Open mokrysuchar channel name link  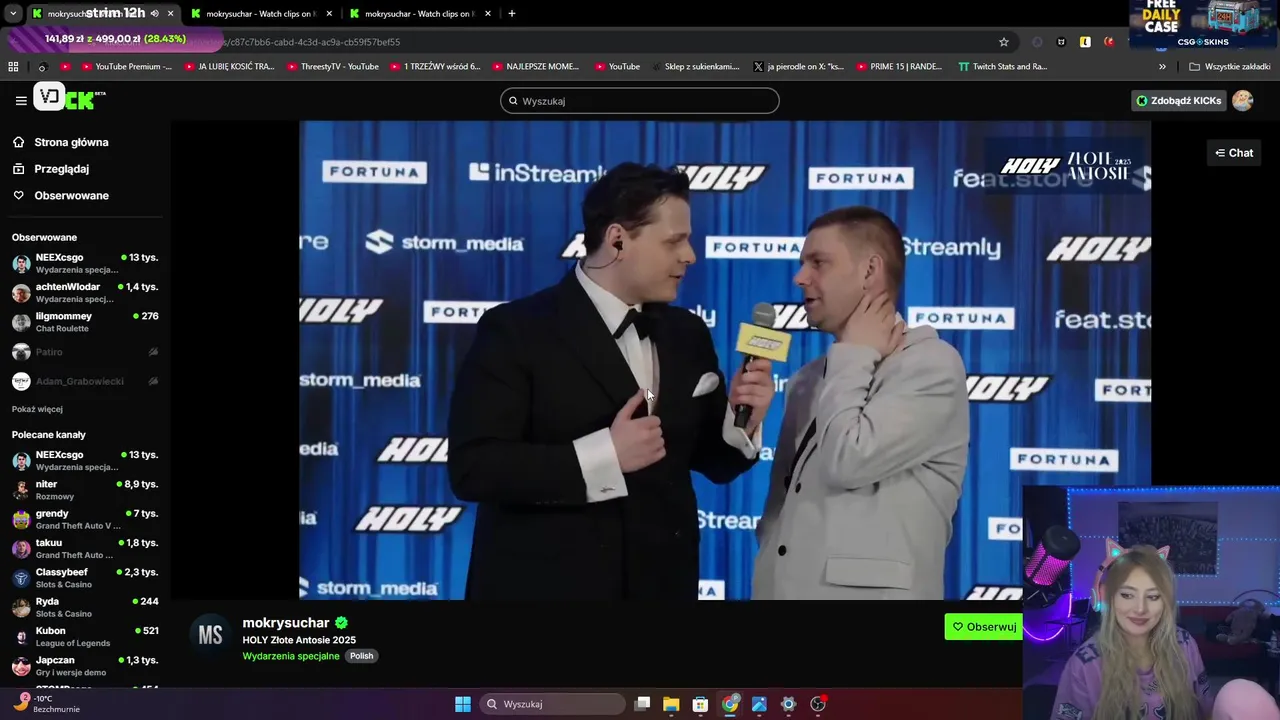click(285, 622)
